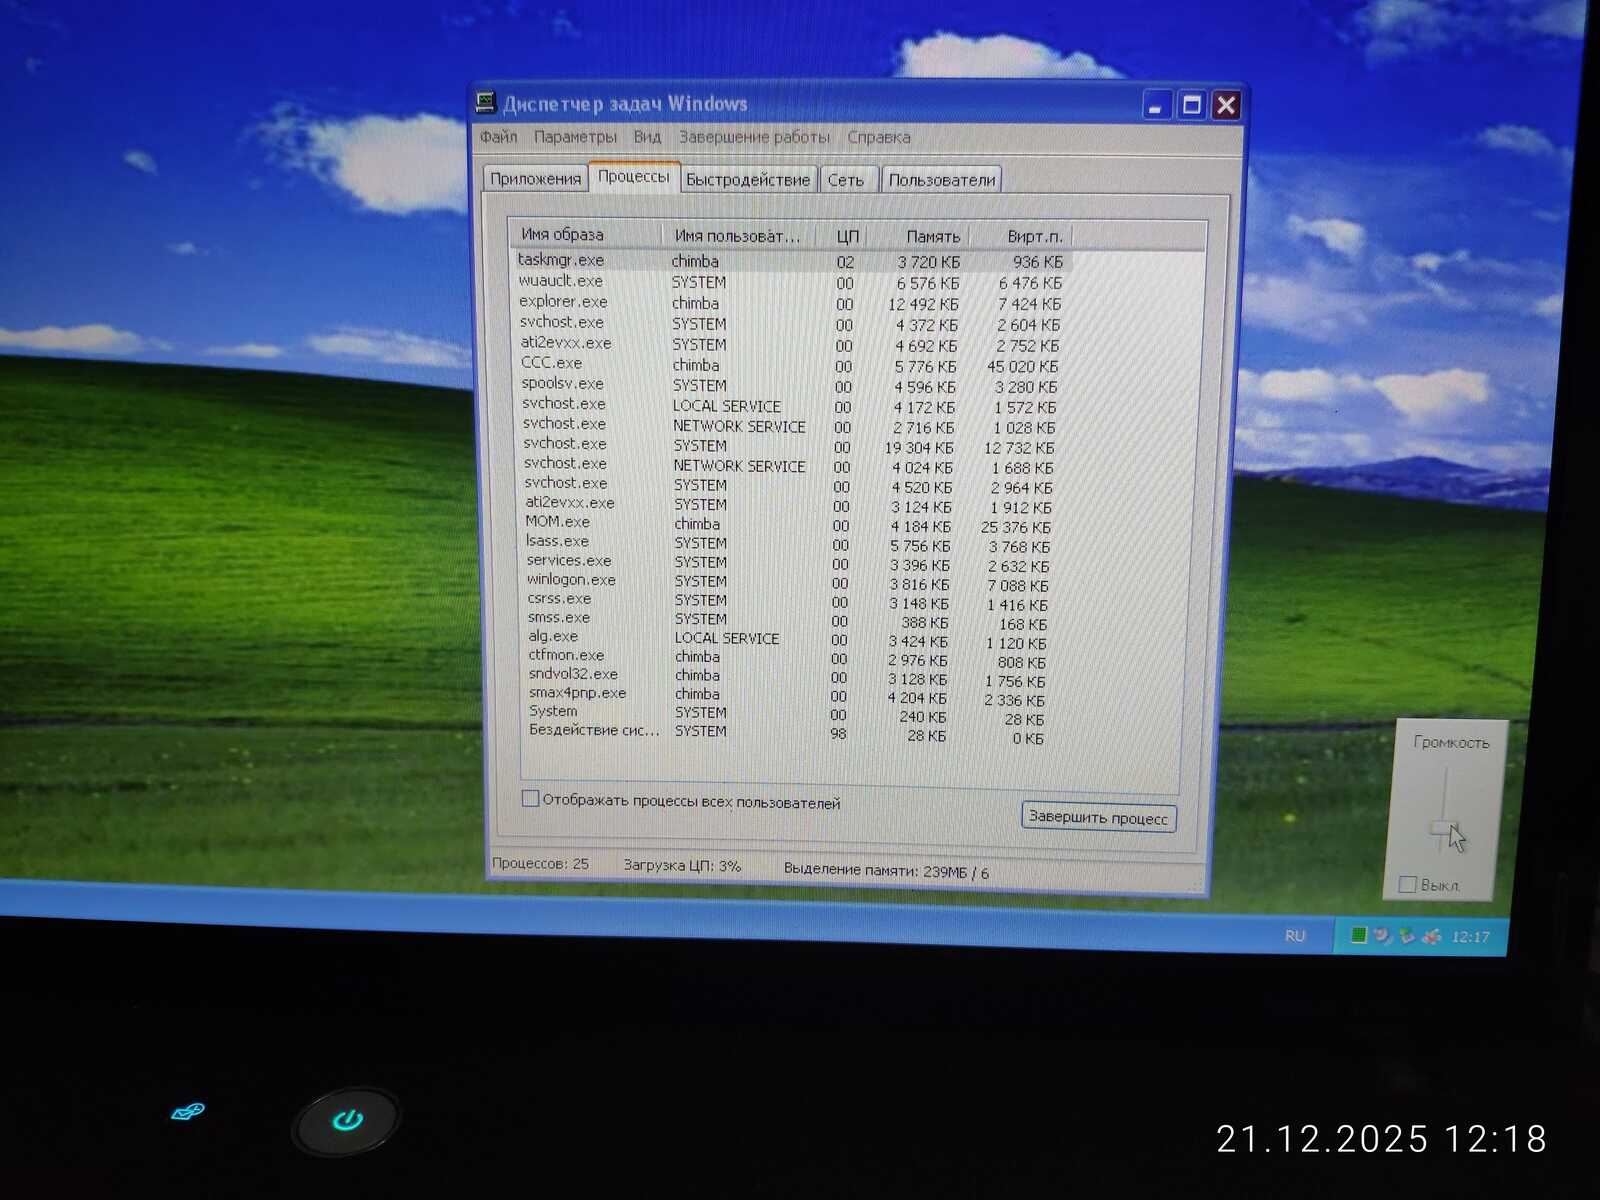
Task: Click the 12:17 taskbar clock
Action: (x=1471, y=937)
